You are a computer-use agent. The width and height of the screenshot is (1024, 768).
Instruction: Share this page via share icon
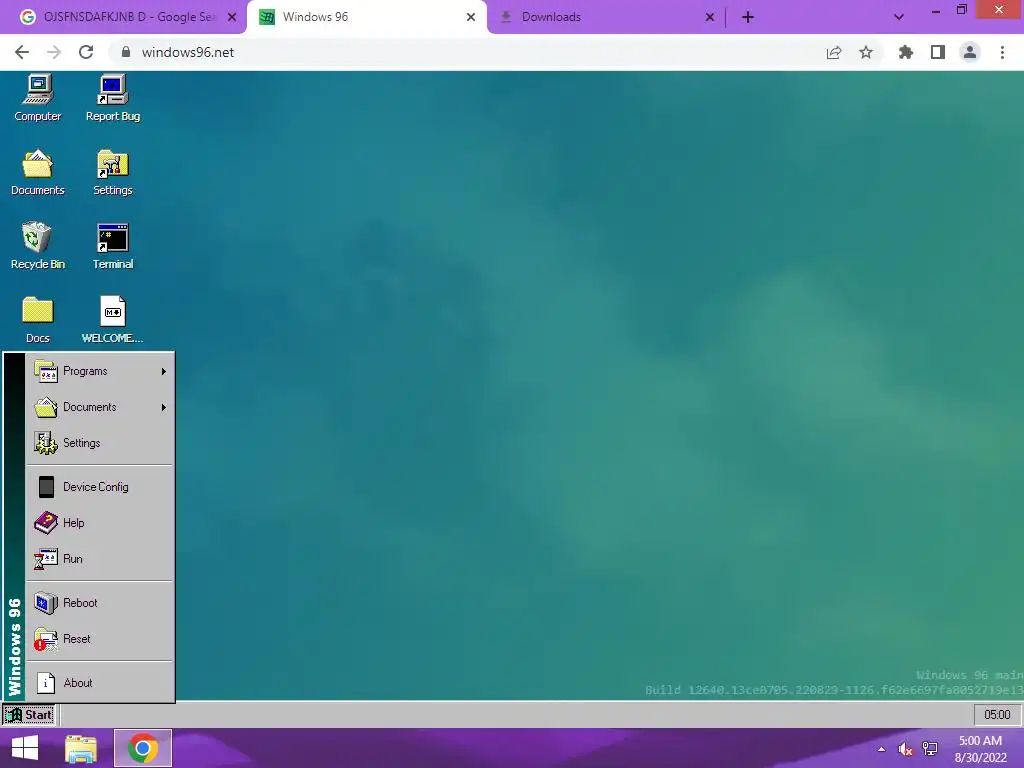834,52
